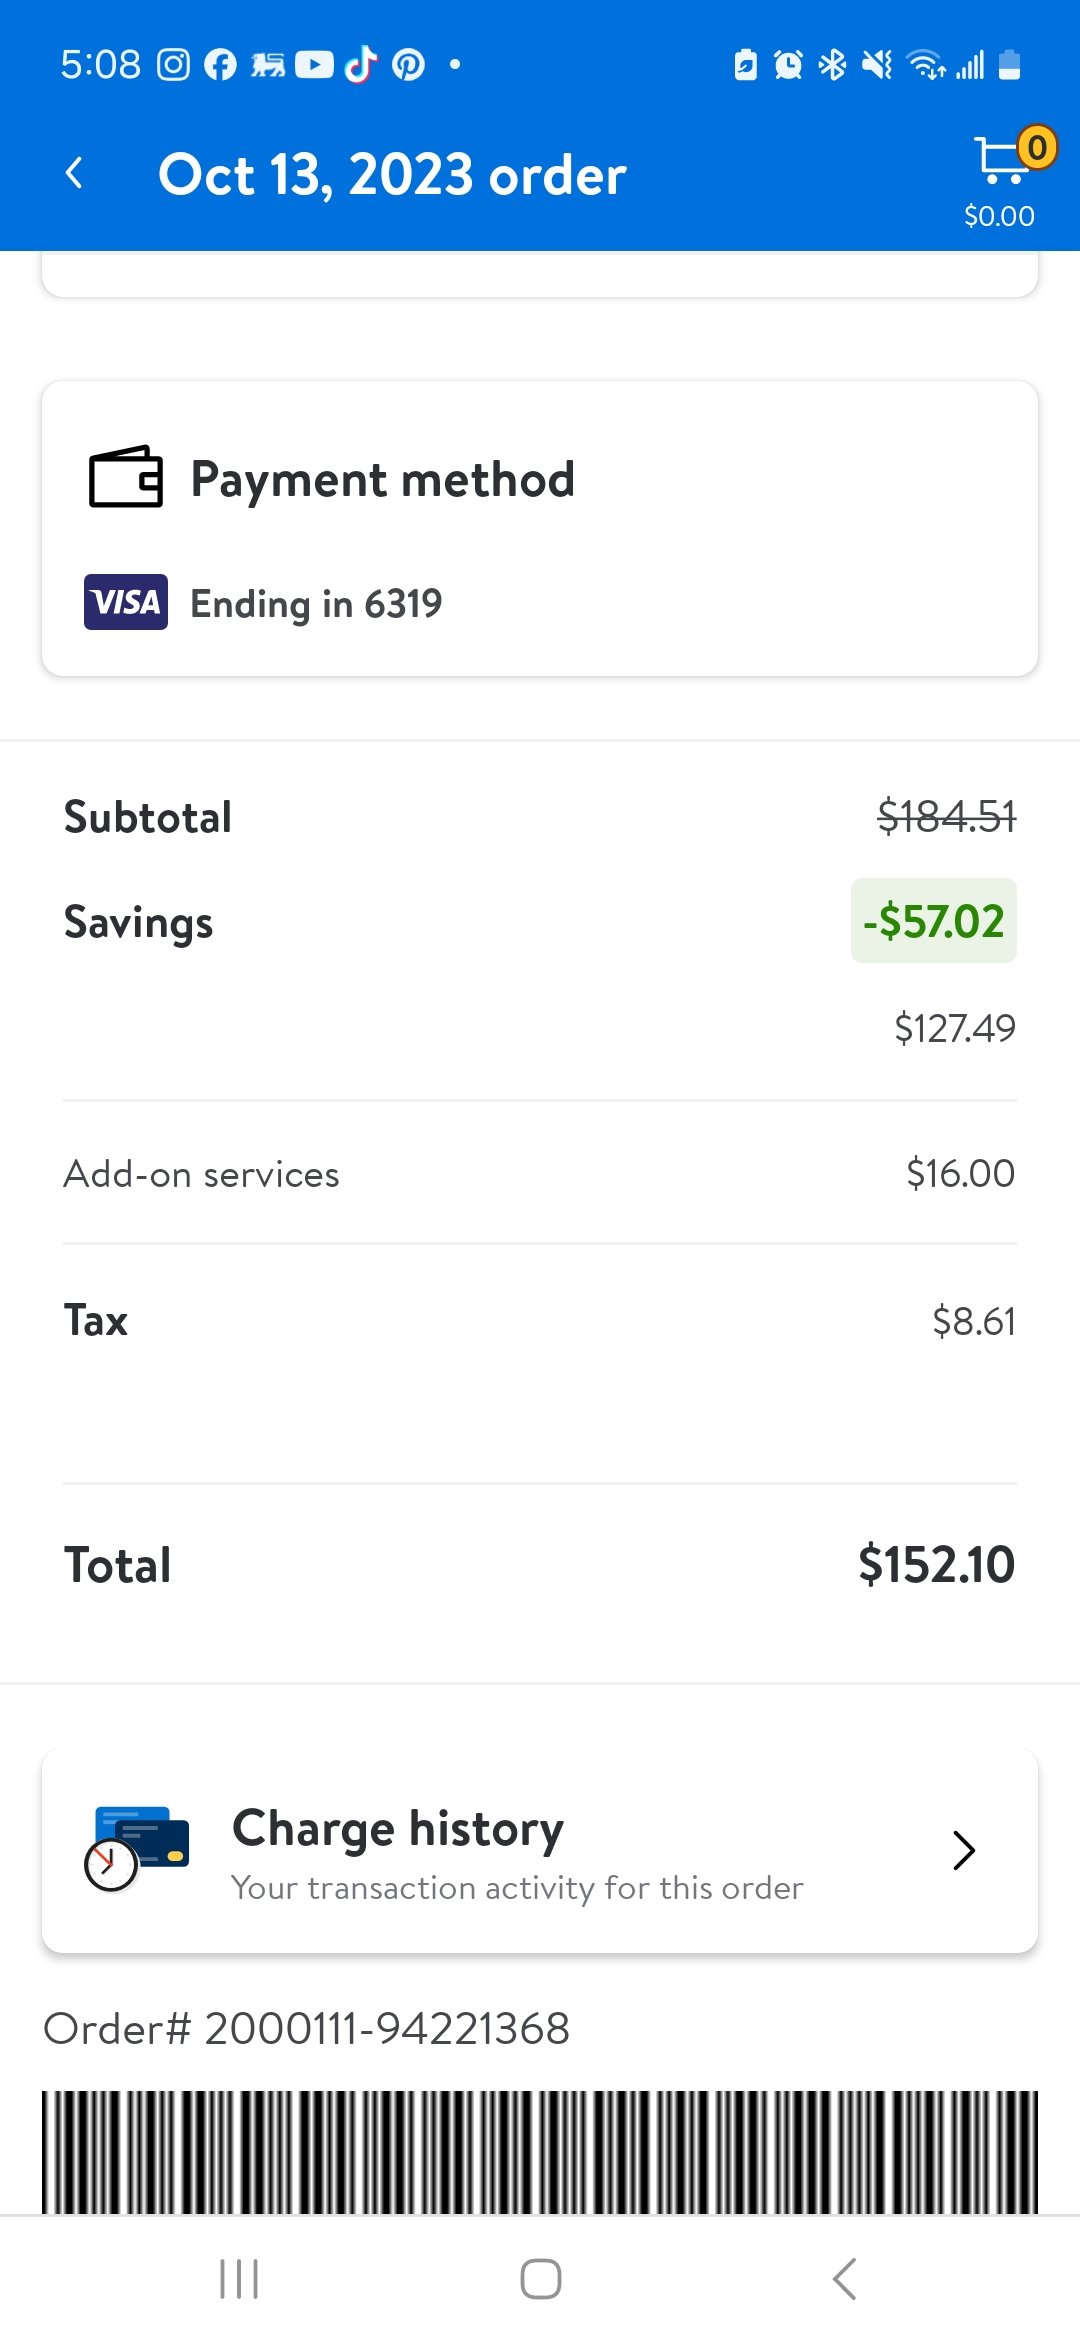Tap the wallet icon beside Payment method
Image resolution: width=1080 pixels, height=2340 pixels.
[126, 477]
